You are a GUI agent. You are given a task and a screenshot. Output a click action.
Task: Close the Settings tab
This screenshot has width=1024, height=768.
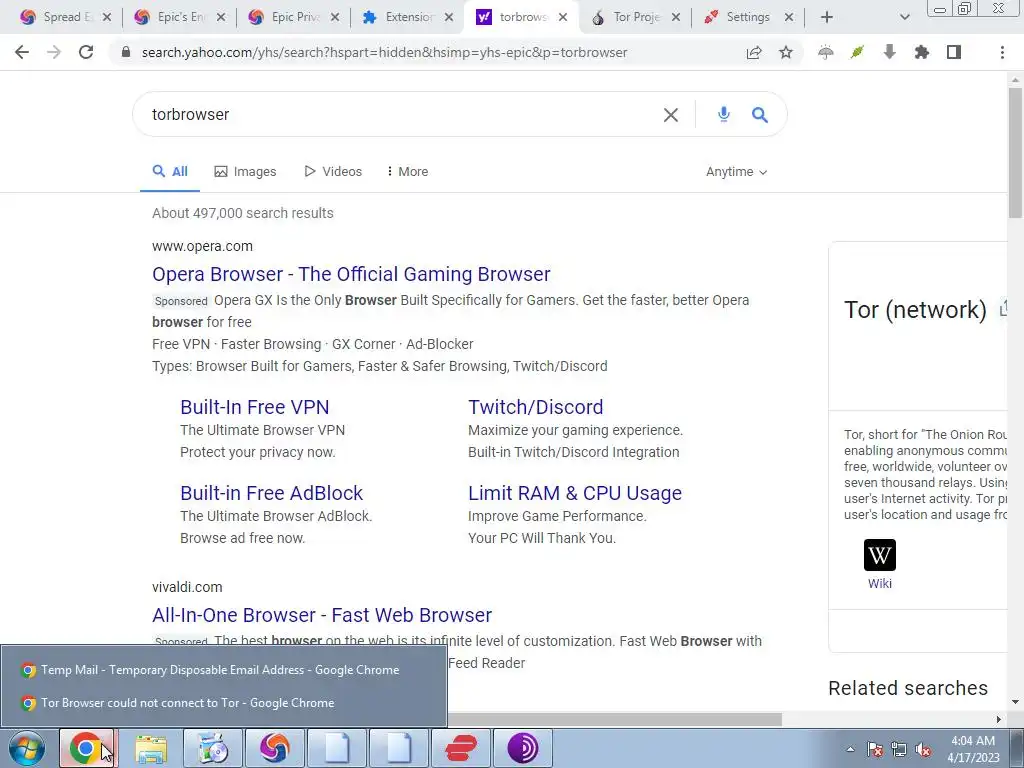pyautogui.click(x=789, y=18)
